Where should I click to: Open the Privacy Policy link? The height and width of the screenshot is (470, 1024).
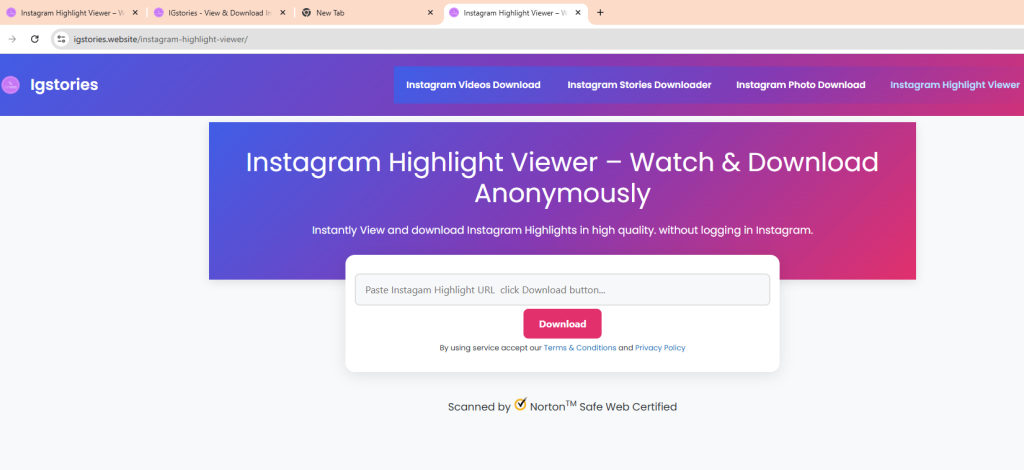tap(660, 348)
